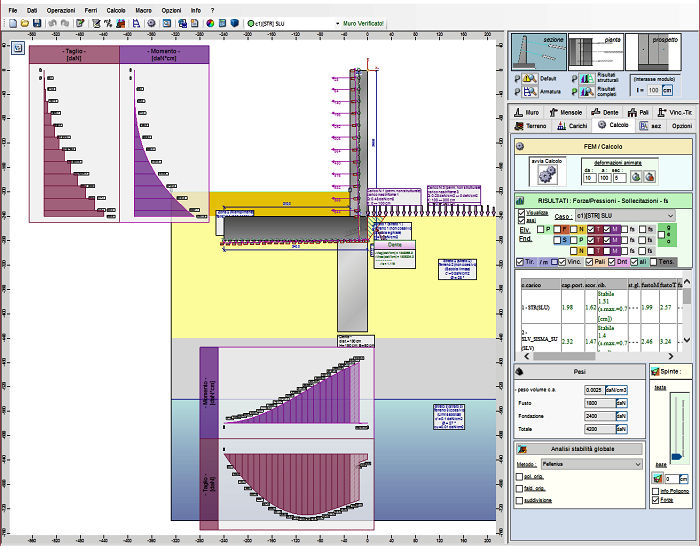
Task: Click the Spinte panel icon
Action: (x=655, y=369)
